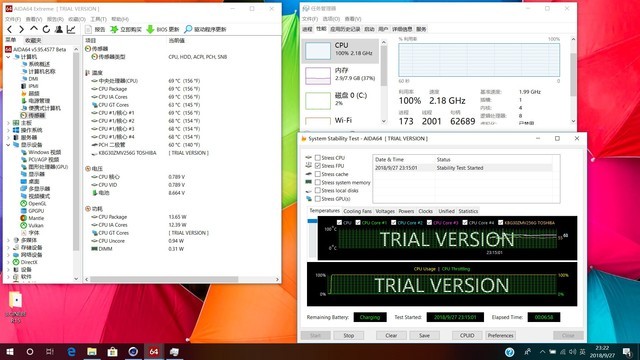Image resolution: width=640 pixels, height=360 pixels.
Task: Enable Stress local disks checkbox
Action: coord(318,191)
